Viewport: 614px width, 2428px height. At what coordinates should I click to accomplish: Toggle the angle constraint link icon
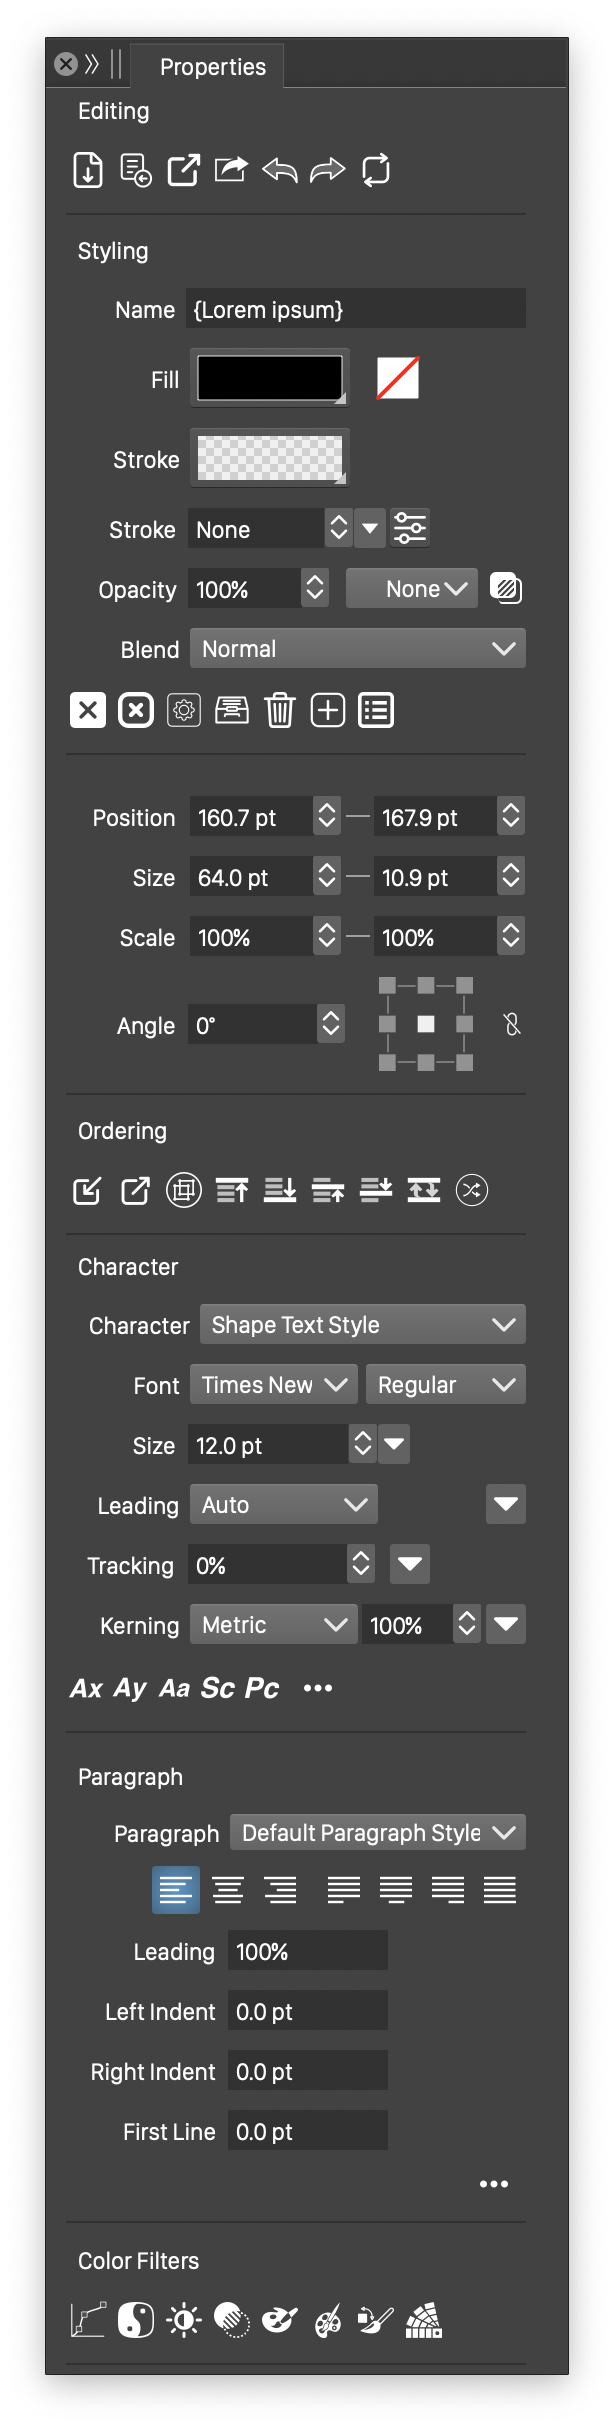click(512, 1025)
